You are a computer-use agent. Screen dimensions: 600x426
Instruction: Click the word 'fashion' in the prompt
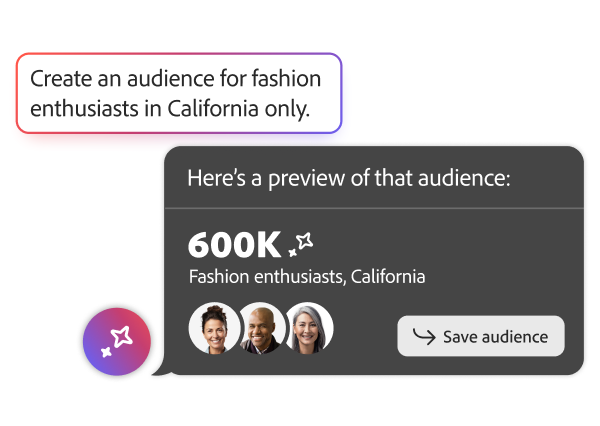point(286,78)
